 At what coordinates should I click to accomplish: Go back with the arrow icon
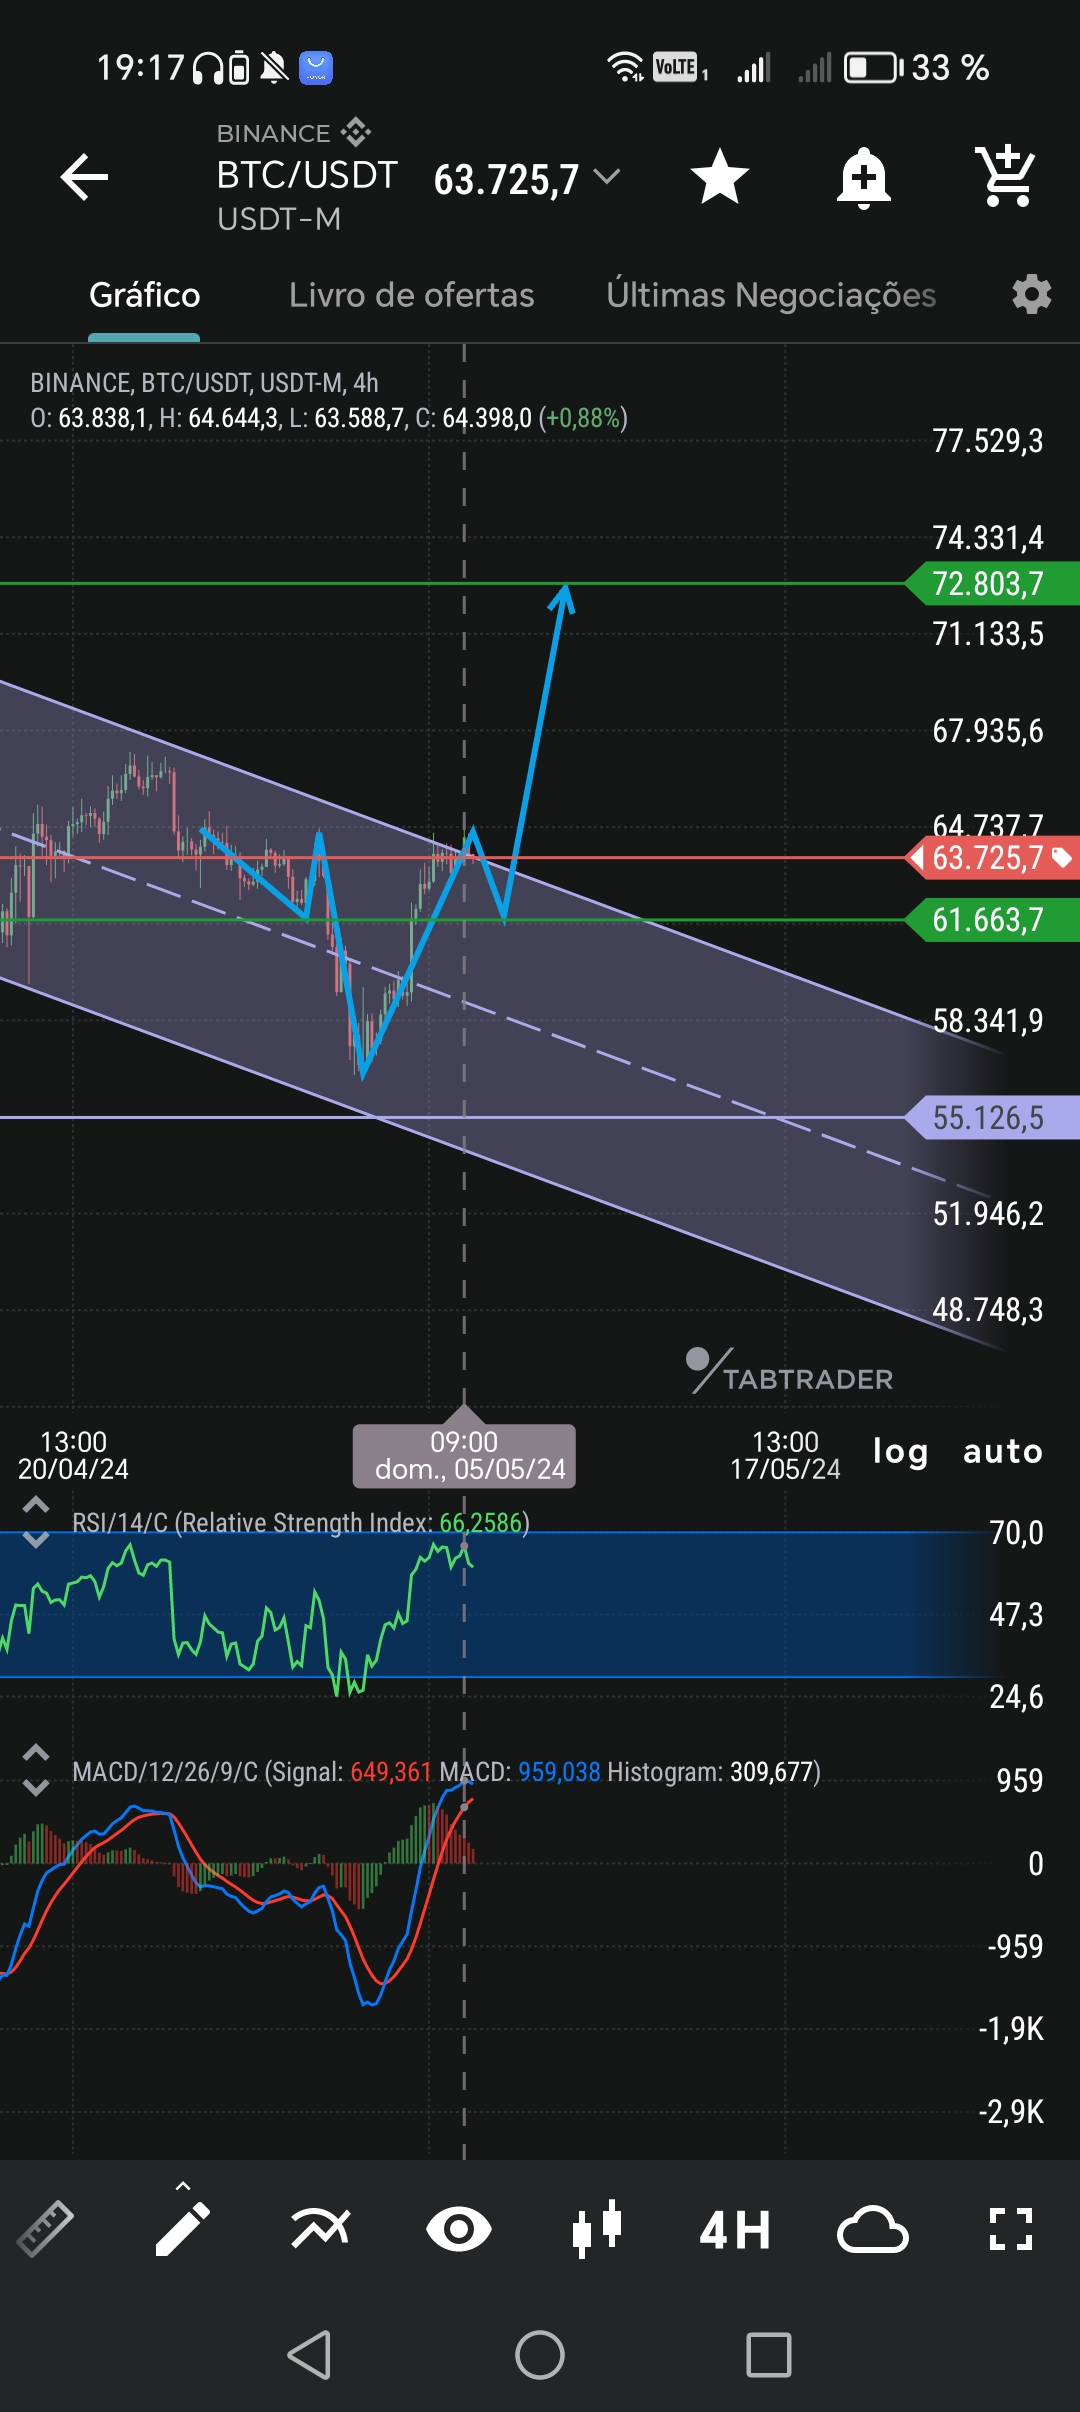(x=84, y=177)
